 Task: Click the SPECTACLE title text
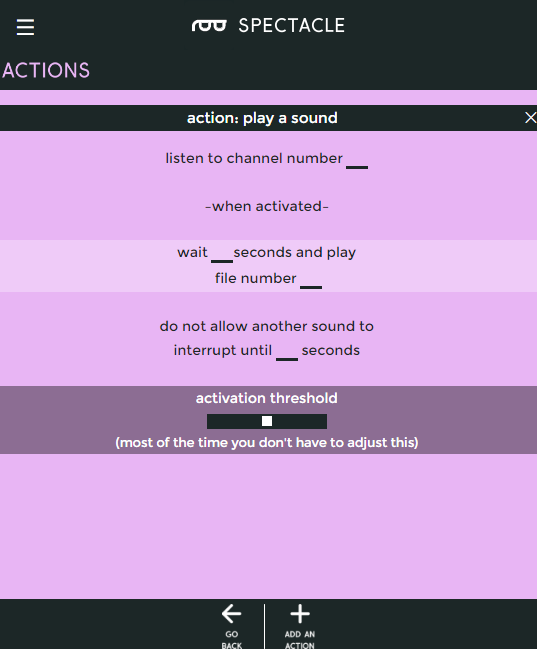pos(291,26)
